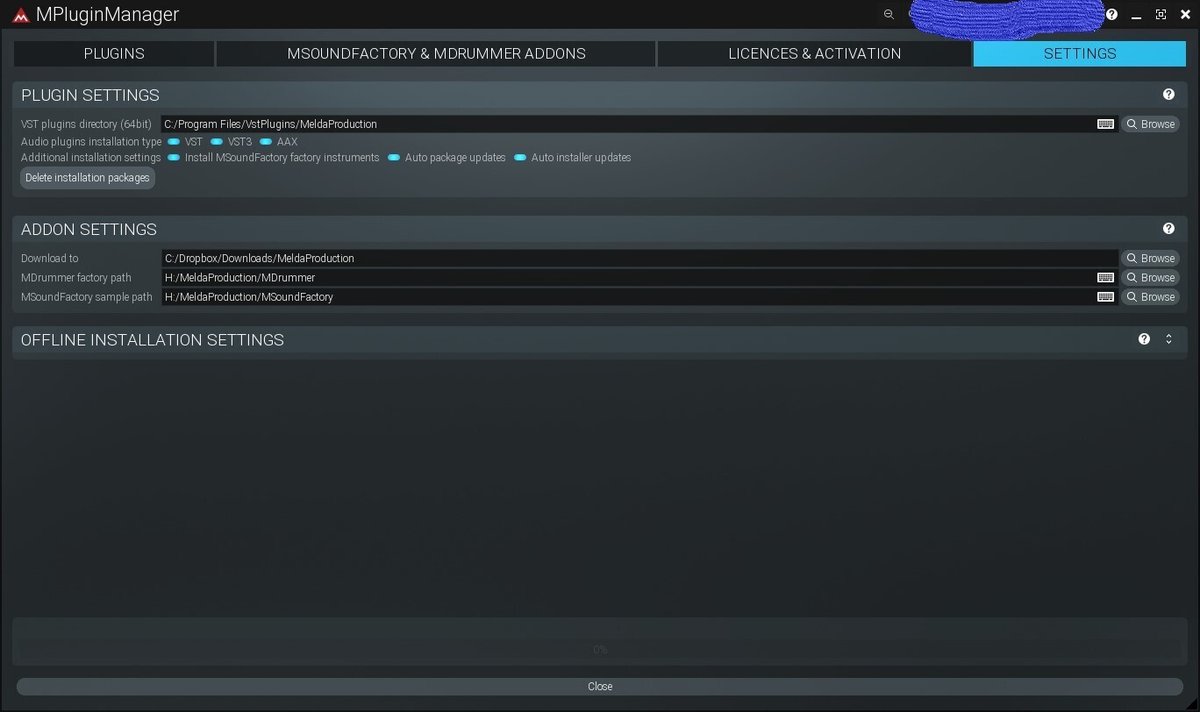
Task: Click the VST plugins directory path field
Action: pos(639,124)
